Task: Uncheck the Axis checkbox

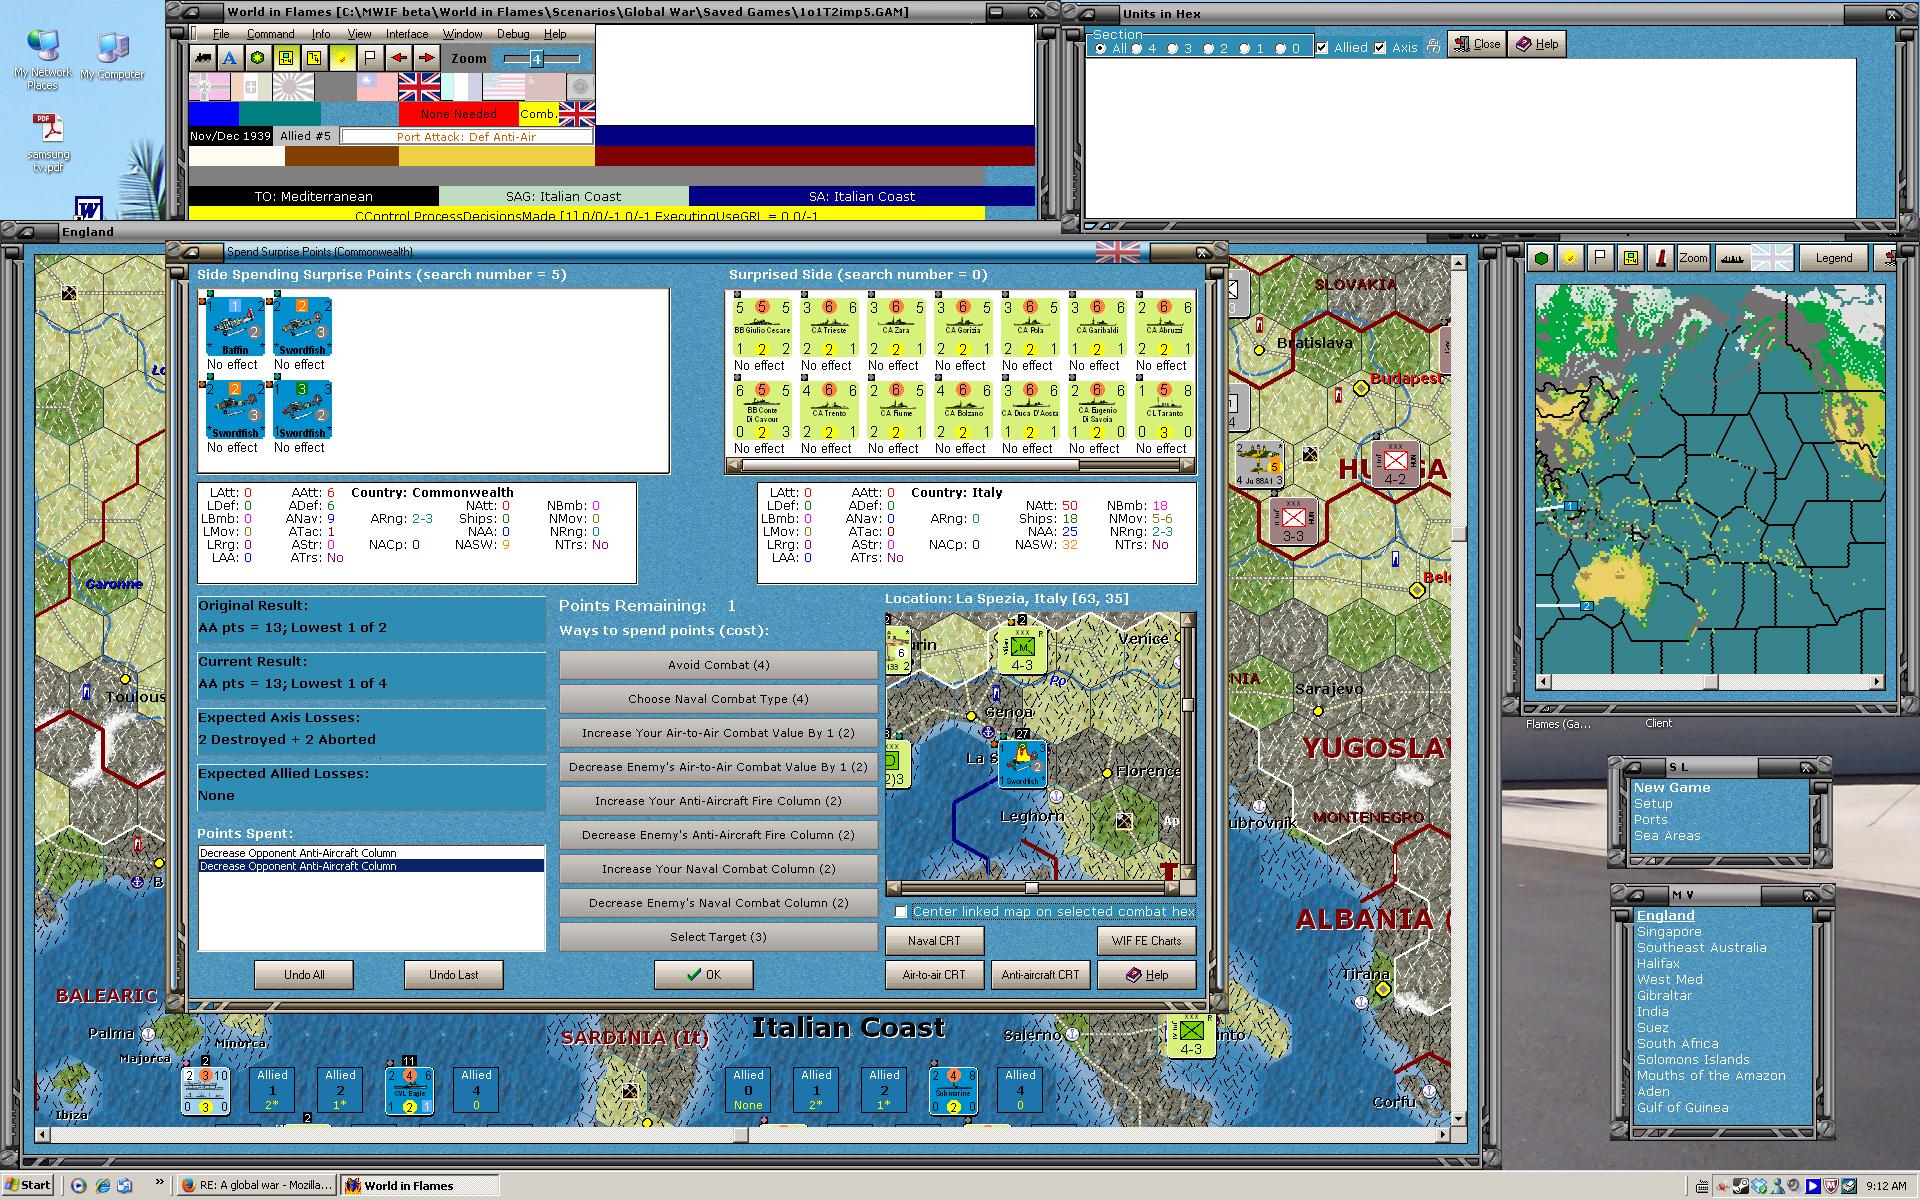Action: [x=1380, y=47]
